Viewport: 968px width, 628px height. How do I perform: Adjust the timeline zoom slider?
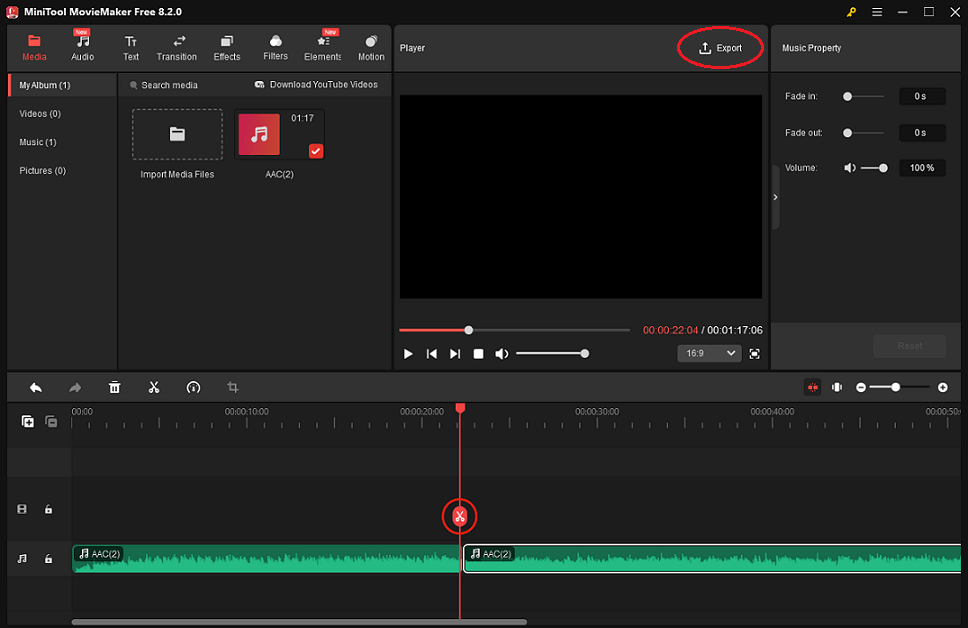[899, 388]
